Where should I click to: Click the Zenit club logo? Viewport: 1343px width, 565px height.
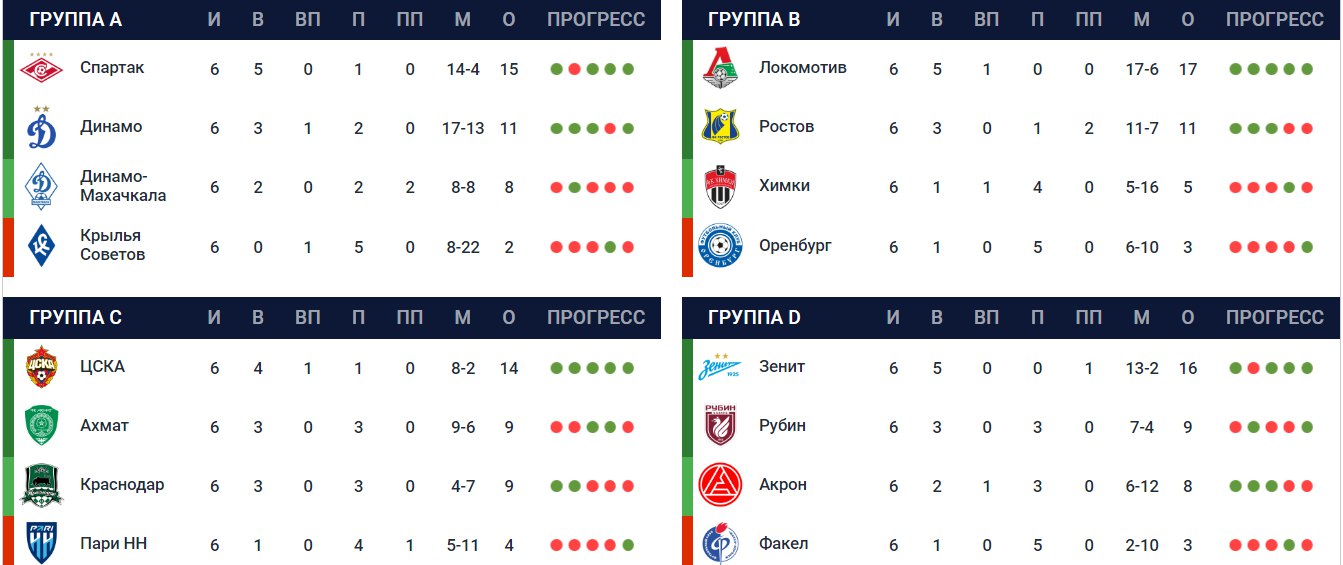719,367
